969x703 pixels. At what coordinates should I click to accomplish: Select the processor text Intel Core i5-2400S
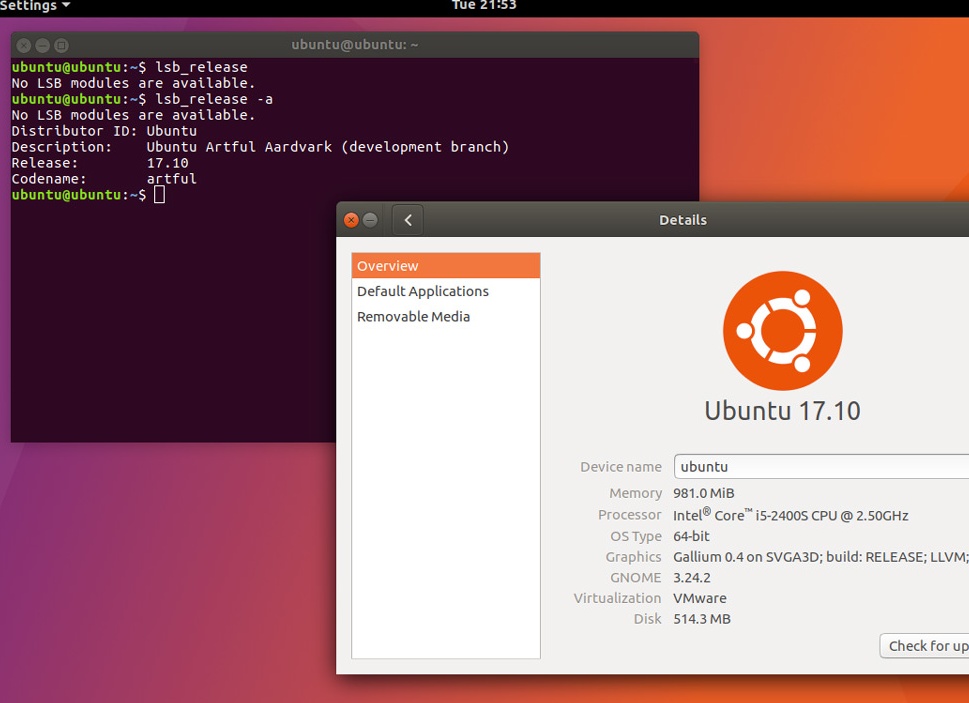point(790,515)
